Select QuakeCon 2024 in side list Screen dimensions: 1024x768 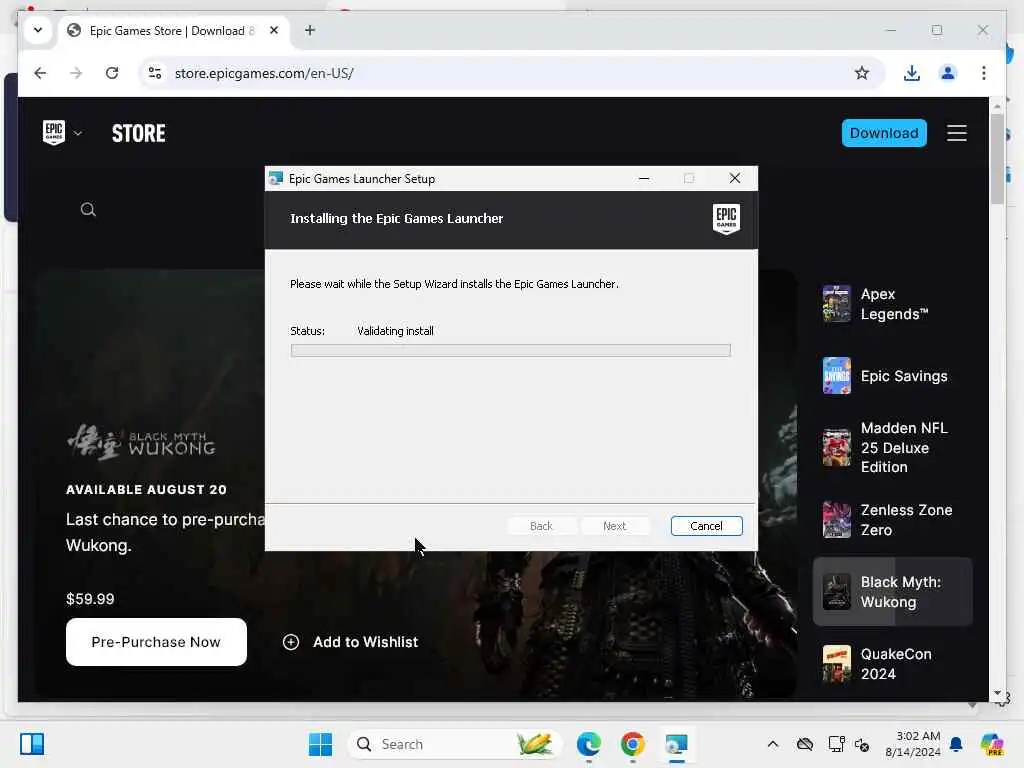click(x=892, y=664)
